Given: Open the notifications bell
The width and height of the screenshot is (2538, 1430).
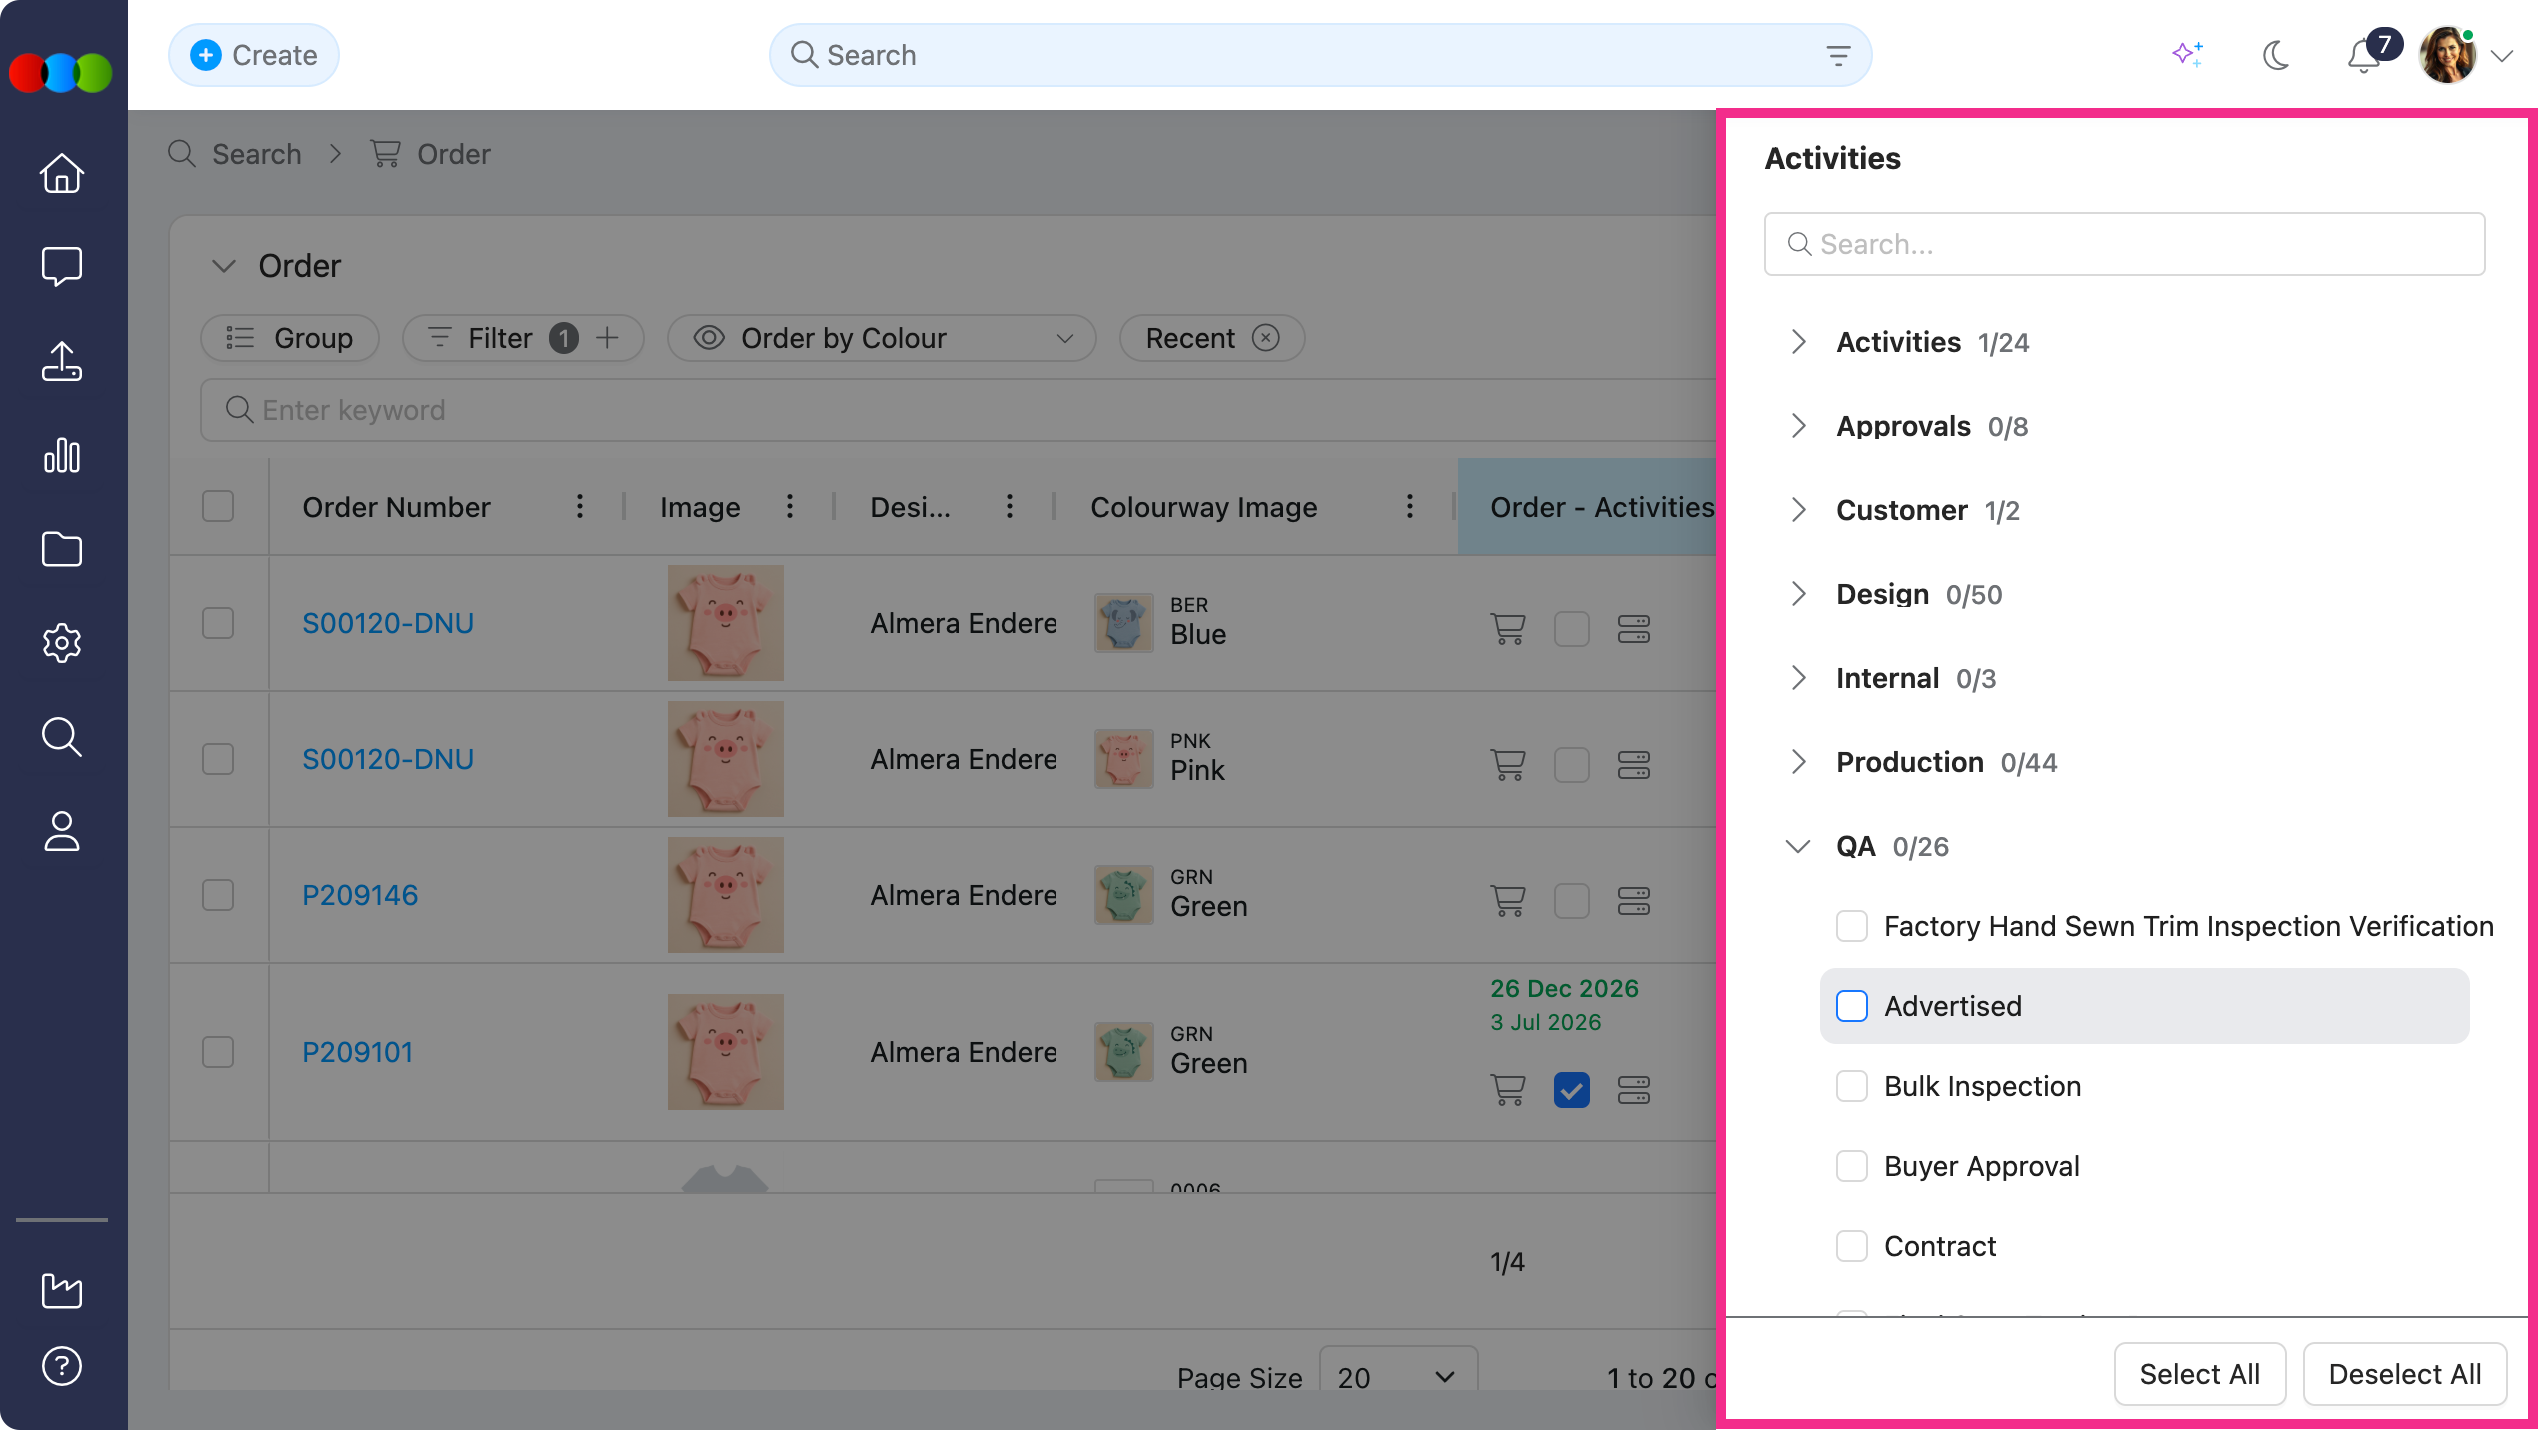Looking at the screenshot, I should (2364, 56).
